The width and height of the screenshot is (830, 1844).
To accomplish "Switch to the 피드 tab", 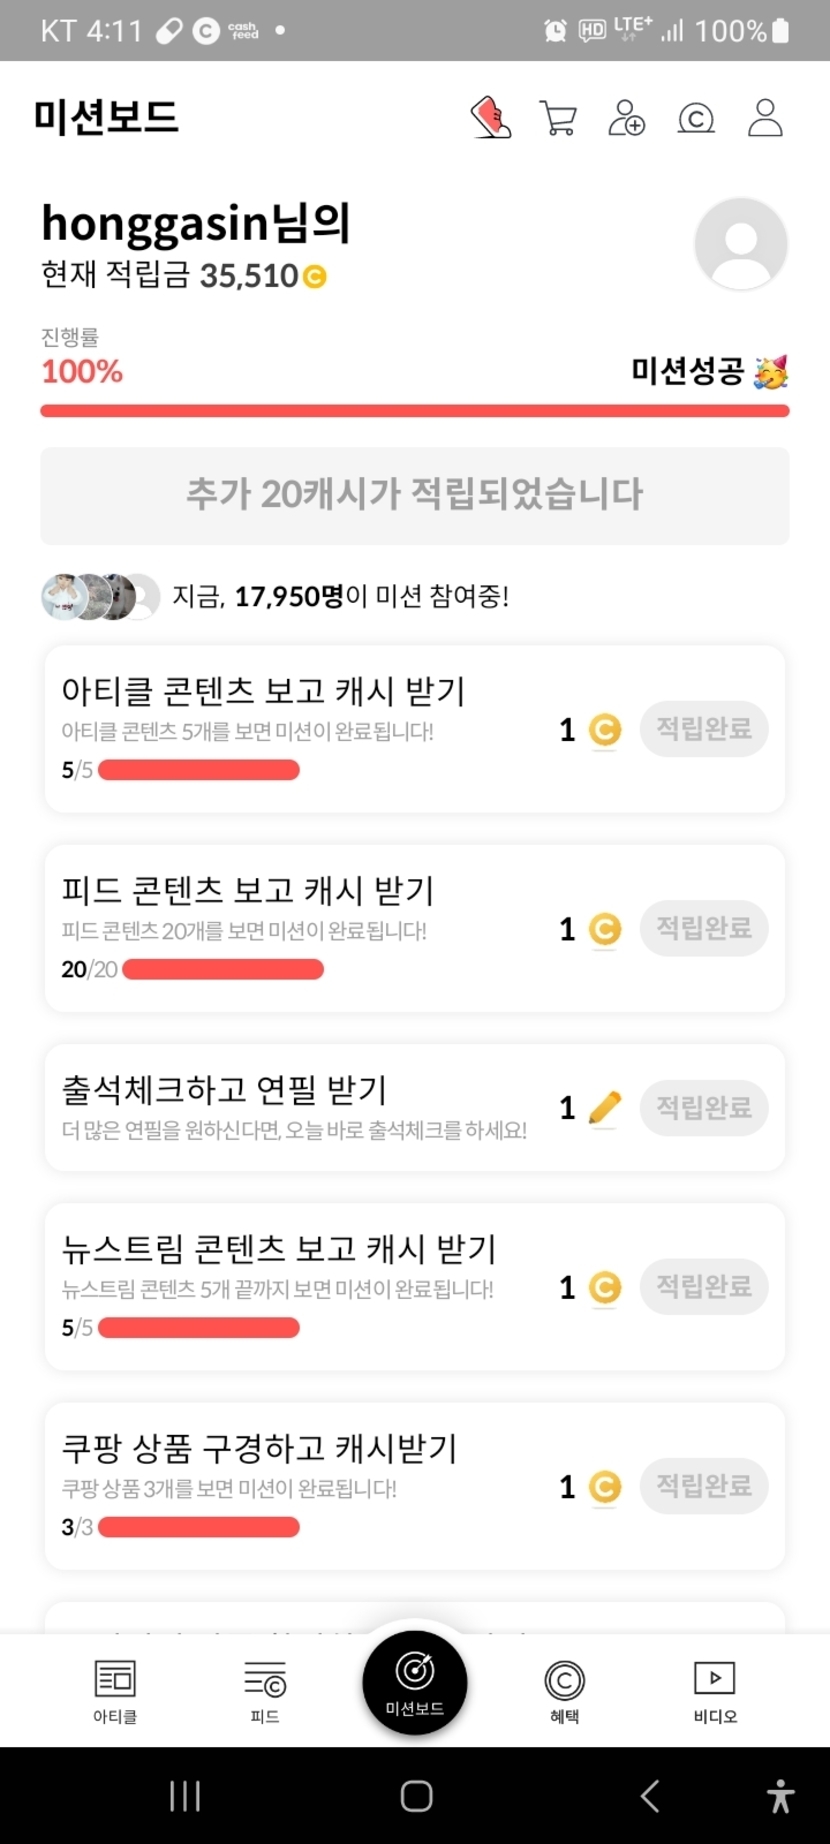I will point(265,1691).
